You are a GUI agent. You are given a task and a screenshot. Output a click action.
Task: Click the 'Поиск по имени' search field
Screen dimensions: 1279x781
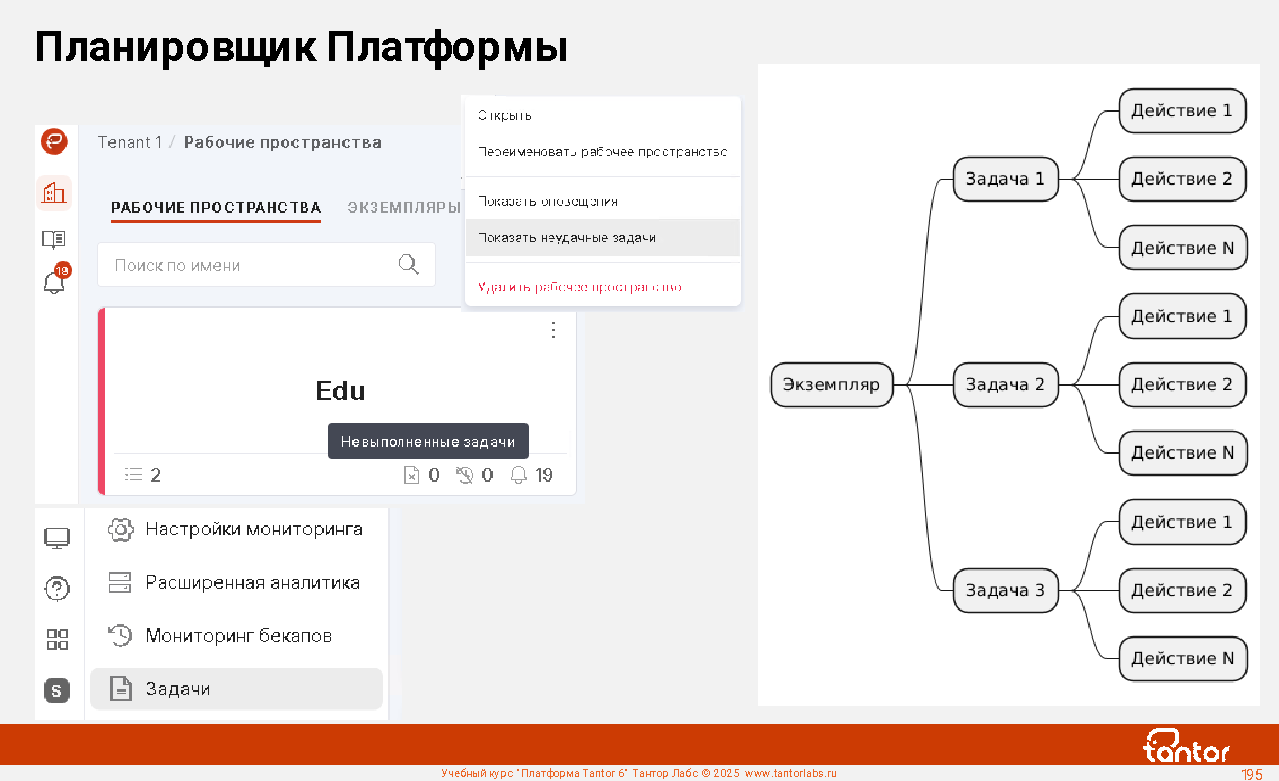coord(250,265)
